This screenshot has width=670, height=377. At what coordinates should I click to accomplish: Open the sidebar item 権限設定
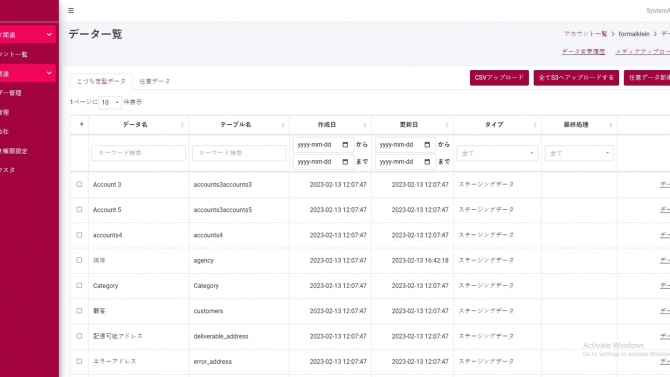point(14,151)
